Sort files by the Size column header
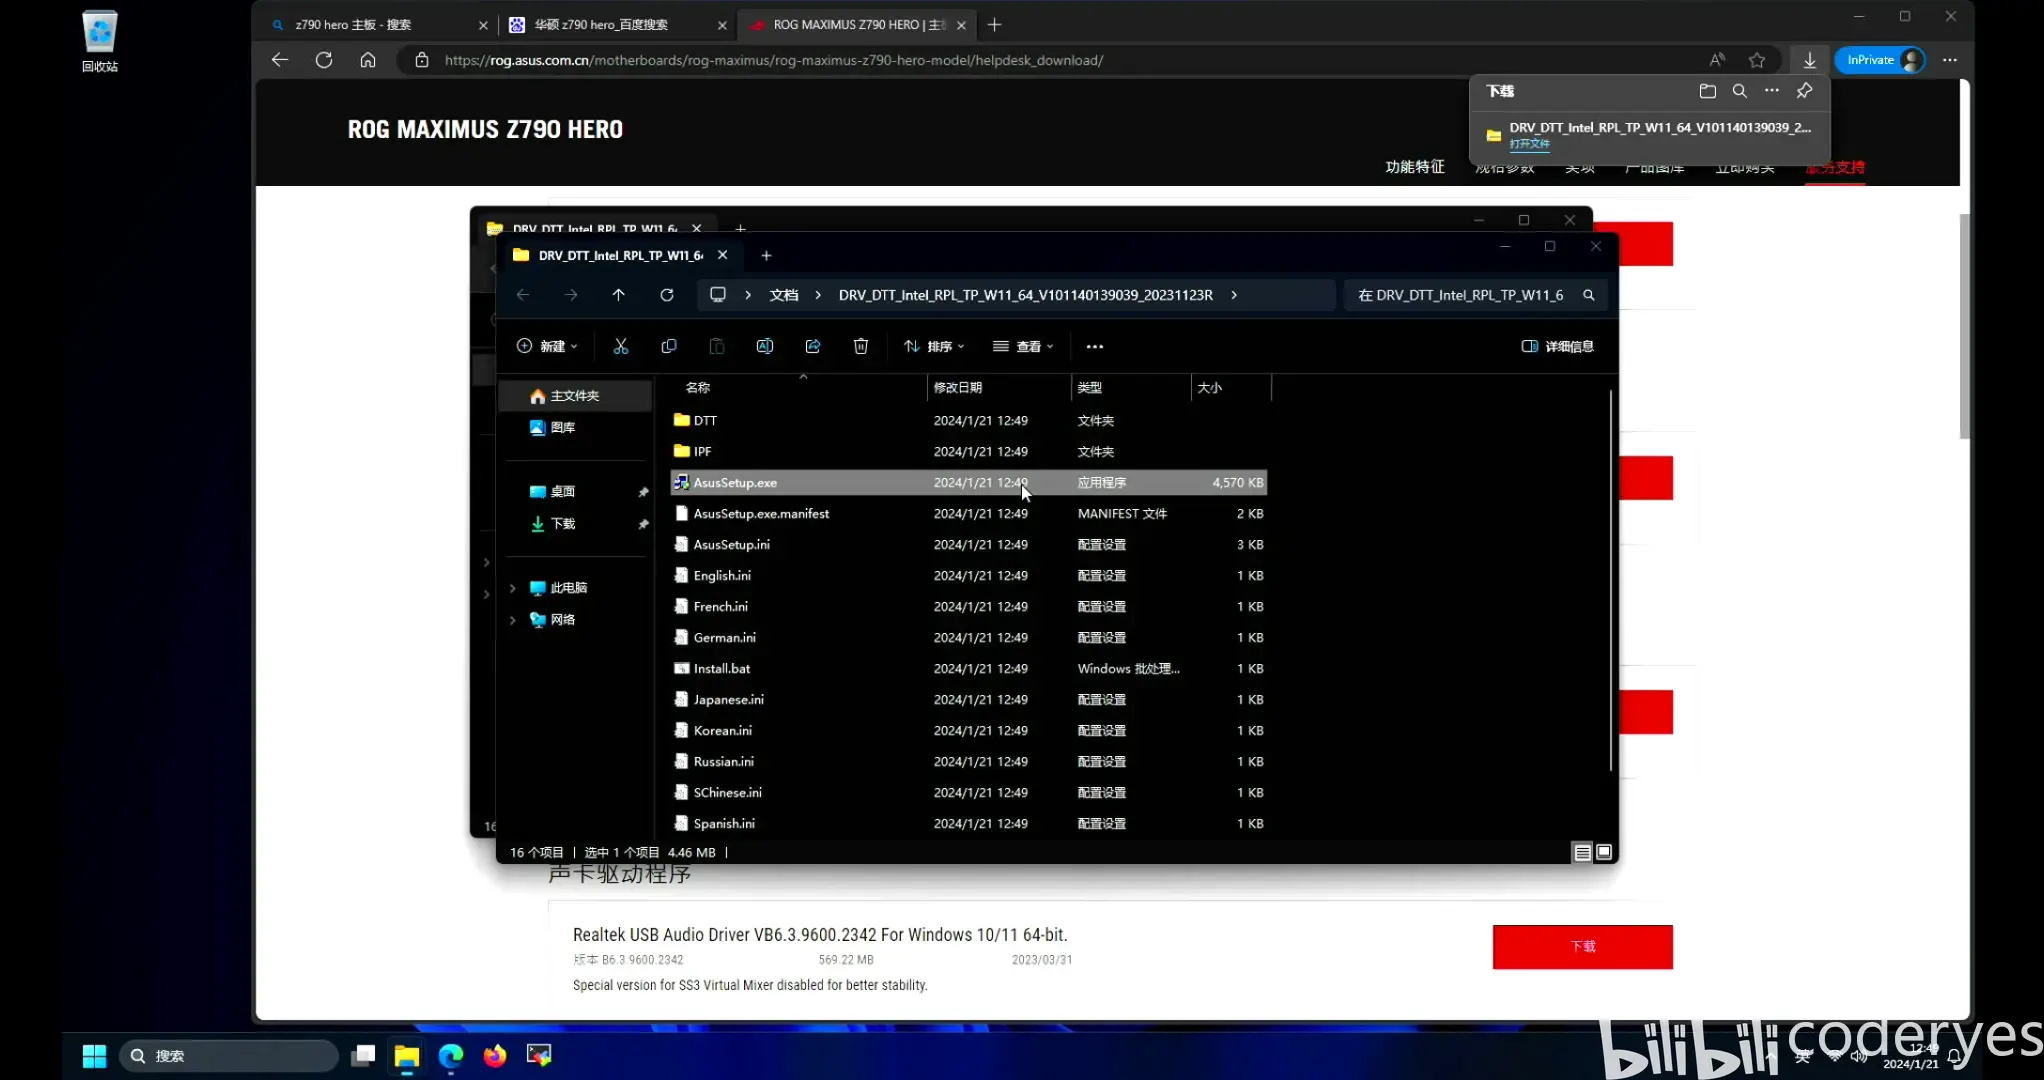The width and height of the screenshot is (2044, 1080). 1210,387
